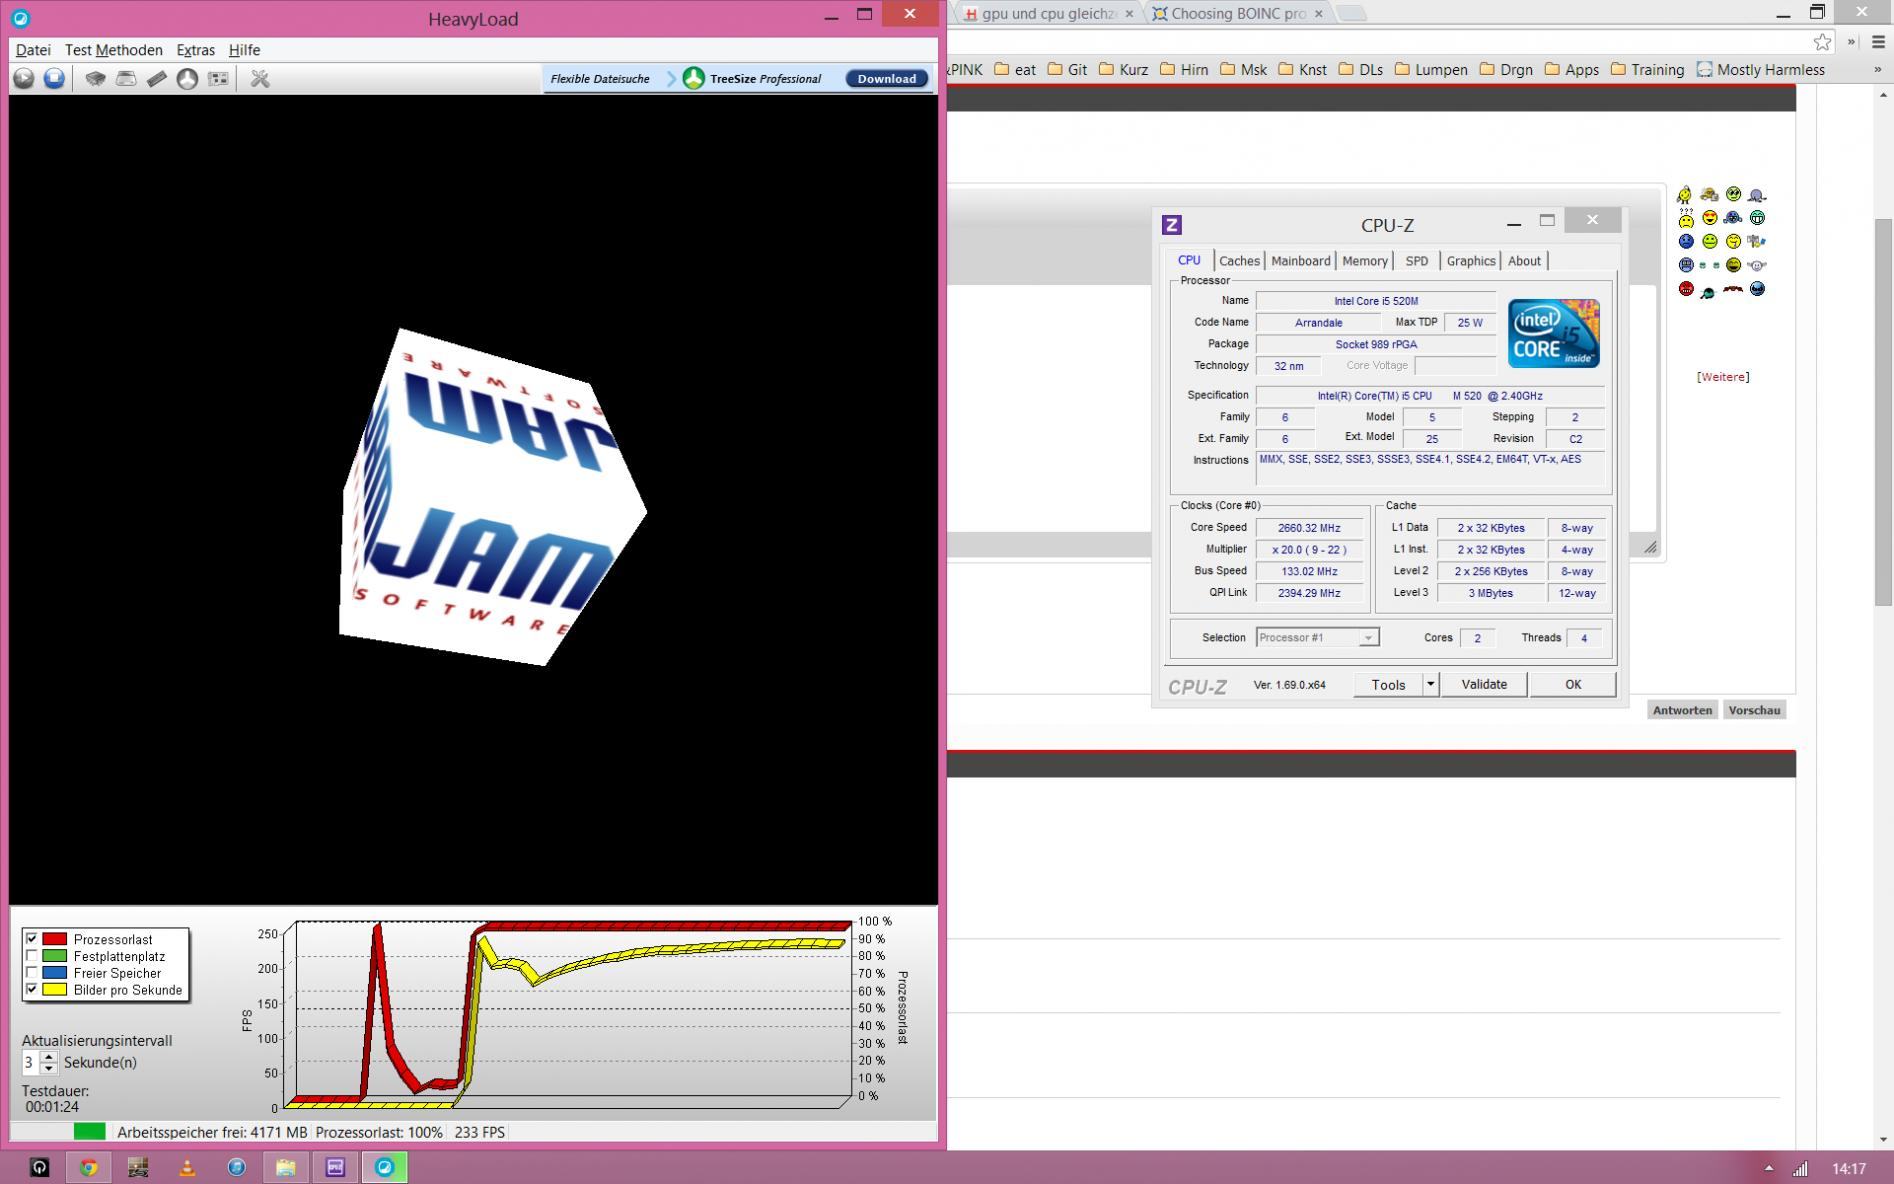The height and width of the screenshot is (1184, 1894).
Task: Click the Tools button in CPU-Z
Action: point(1388,684)
